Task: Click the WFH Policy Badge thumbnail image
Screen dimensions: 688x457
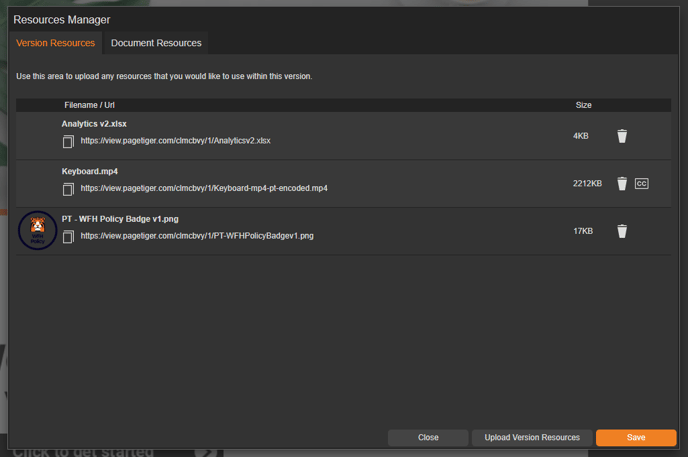Action: [38, 231]
